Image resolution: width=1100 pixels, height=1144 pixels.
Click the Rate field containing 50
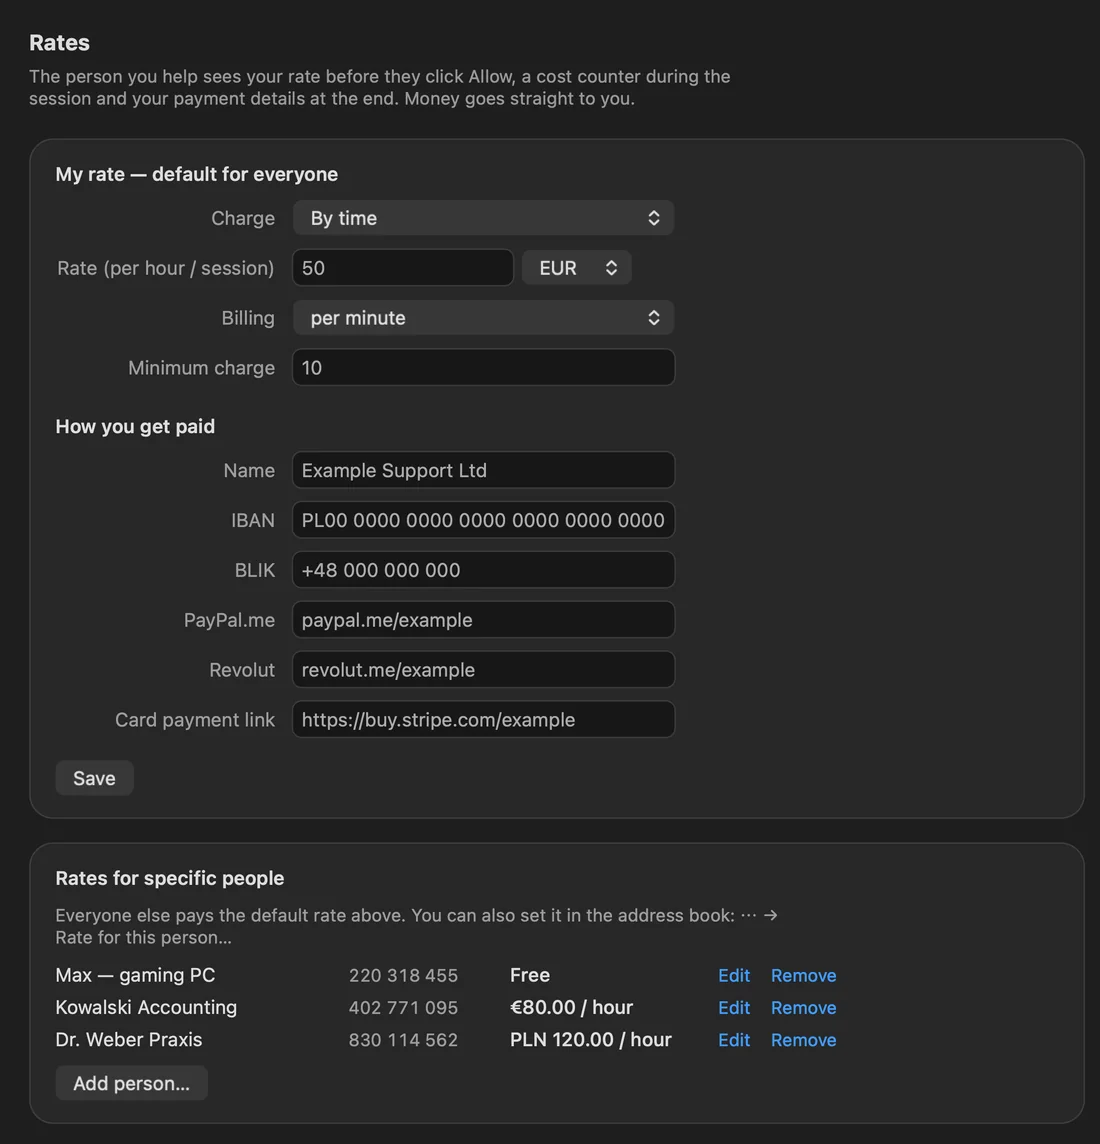tap(403, 268)
